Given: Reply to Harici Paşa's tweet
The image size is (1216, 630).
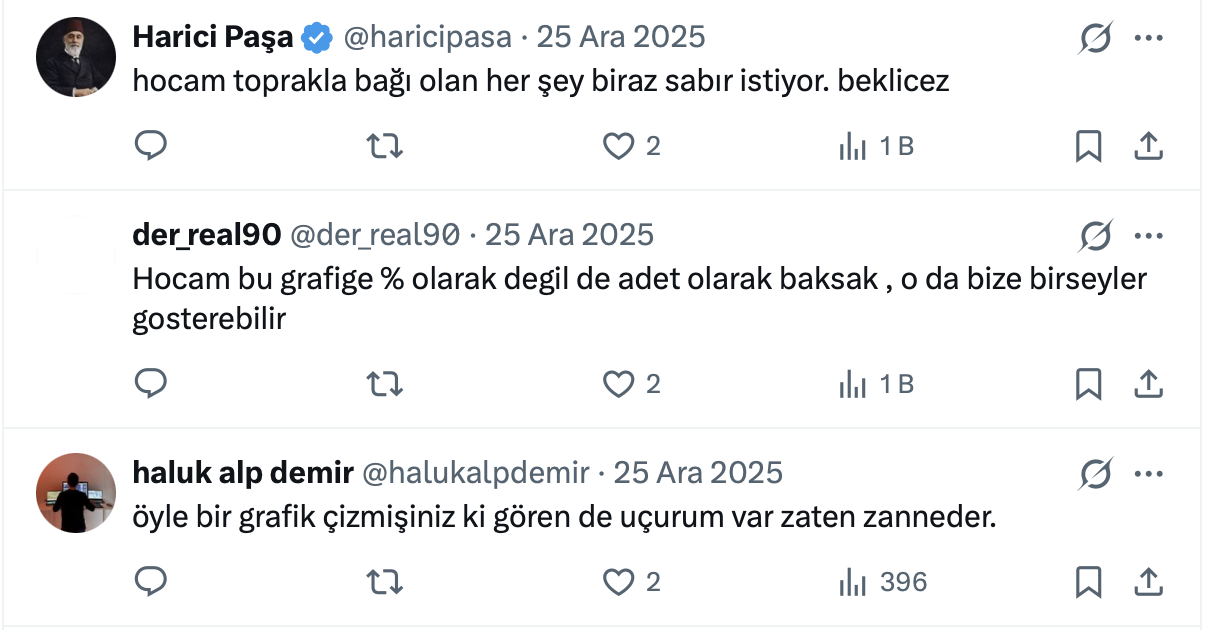Looking at the screenshot, I should click(x=150, y=146).
